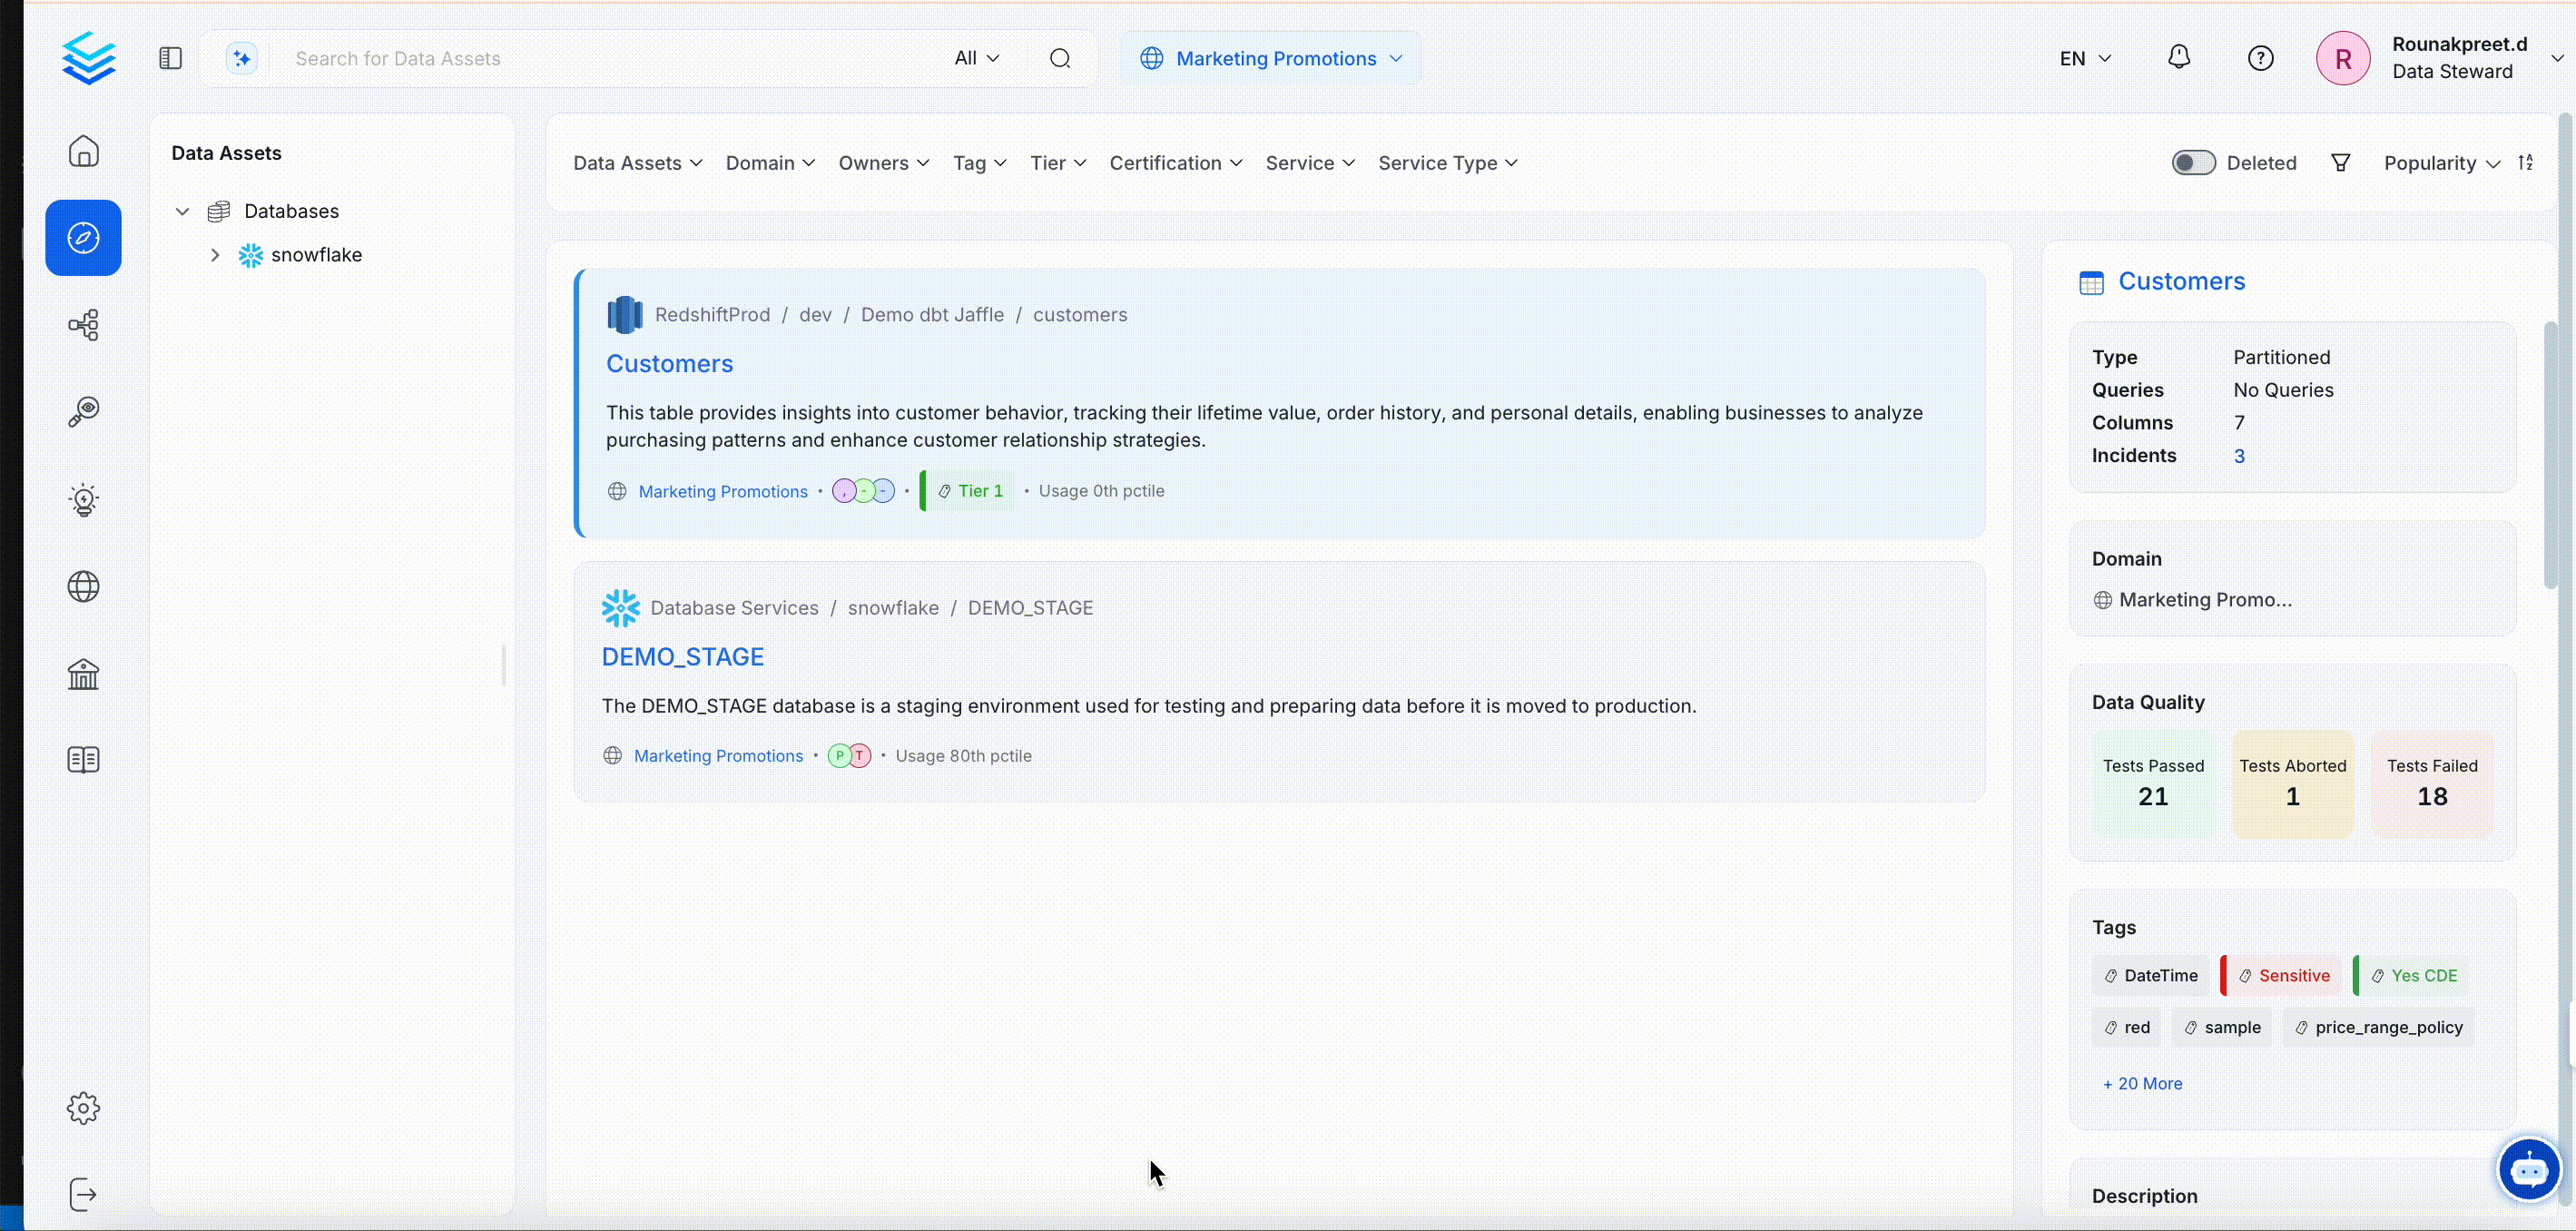Click the notifications bell icon

tap(2178, 58)
